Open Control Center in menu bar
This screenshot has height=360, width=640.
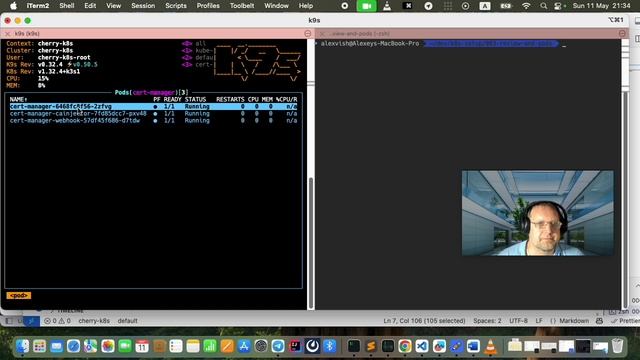point(558,6)
